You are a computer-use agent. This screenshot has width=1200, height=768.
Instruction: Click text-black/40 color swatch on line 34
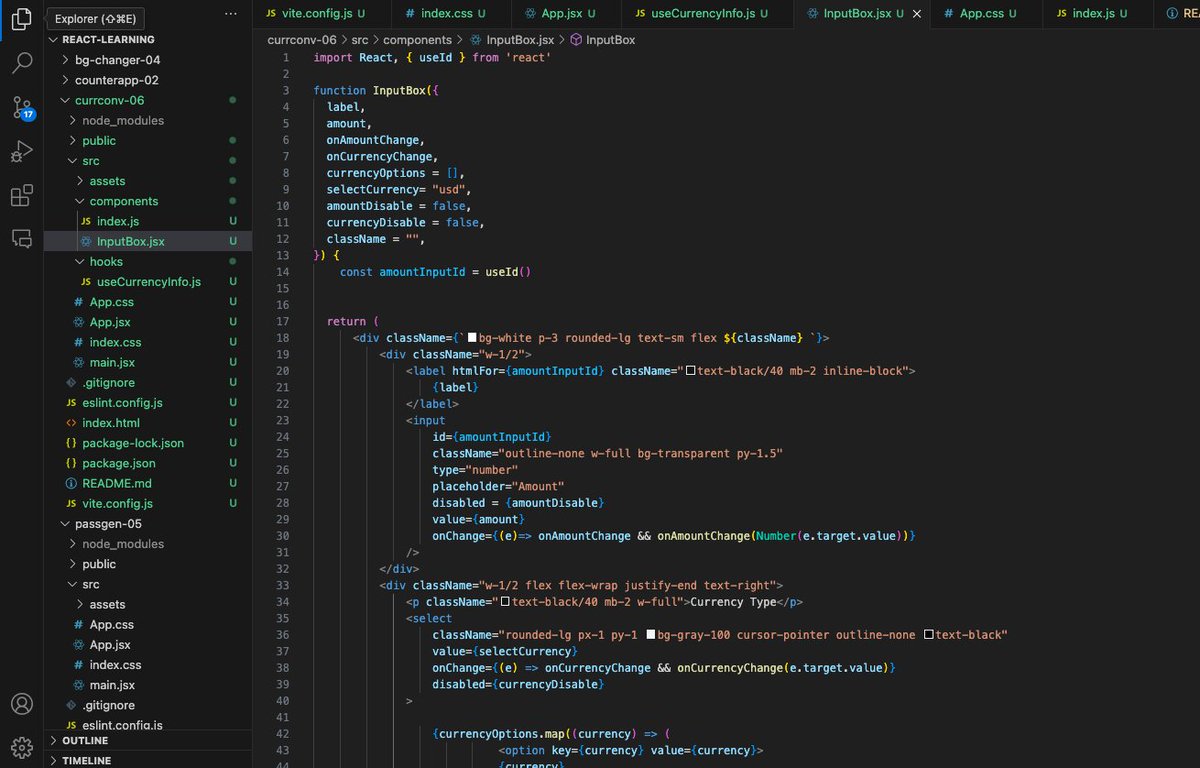(x=505, y=602)
